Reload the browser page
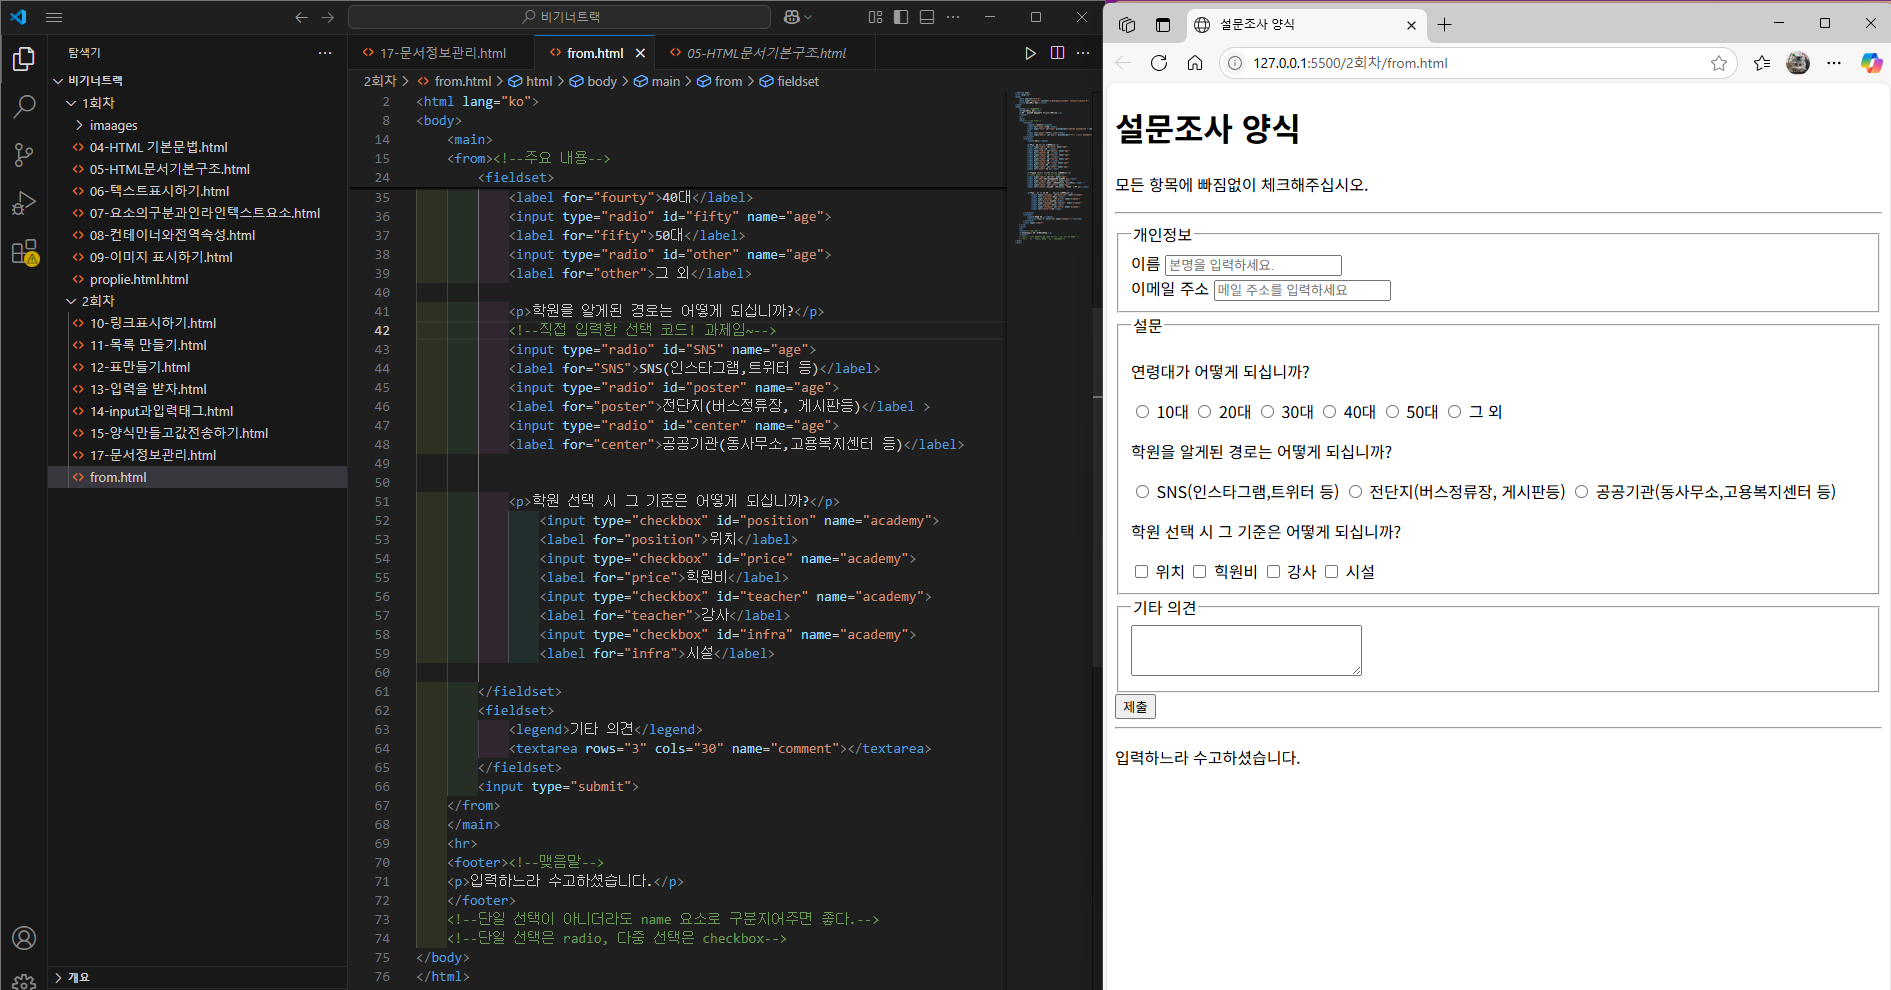This screenshot has width=1891, height=990. point(1159,63)
